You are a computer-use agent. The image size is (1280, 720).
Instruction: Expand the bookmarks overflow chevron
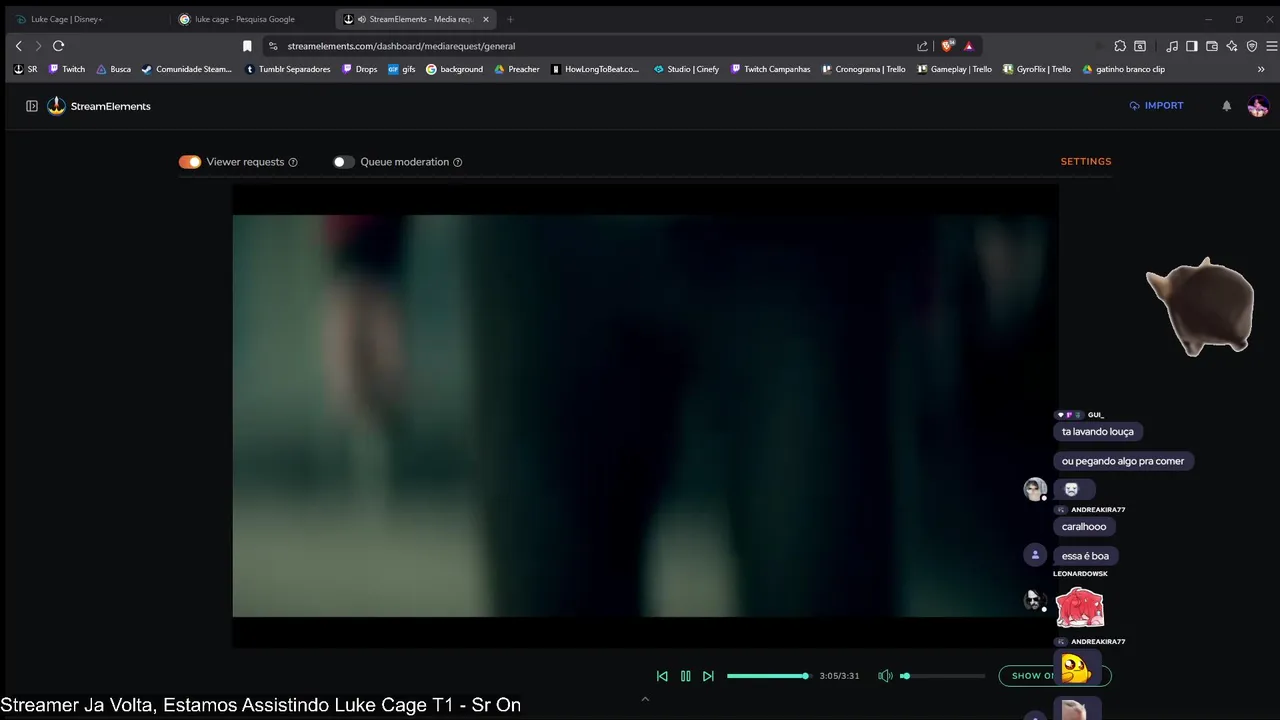1261,70
